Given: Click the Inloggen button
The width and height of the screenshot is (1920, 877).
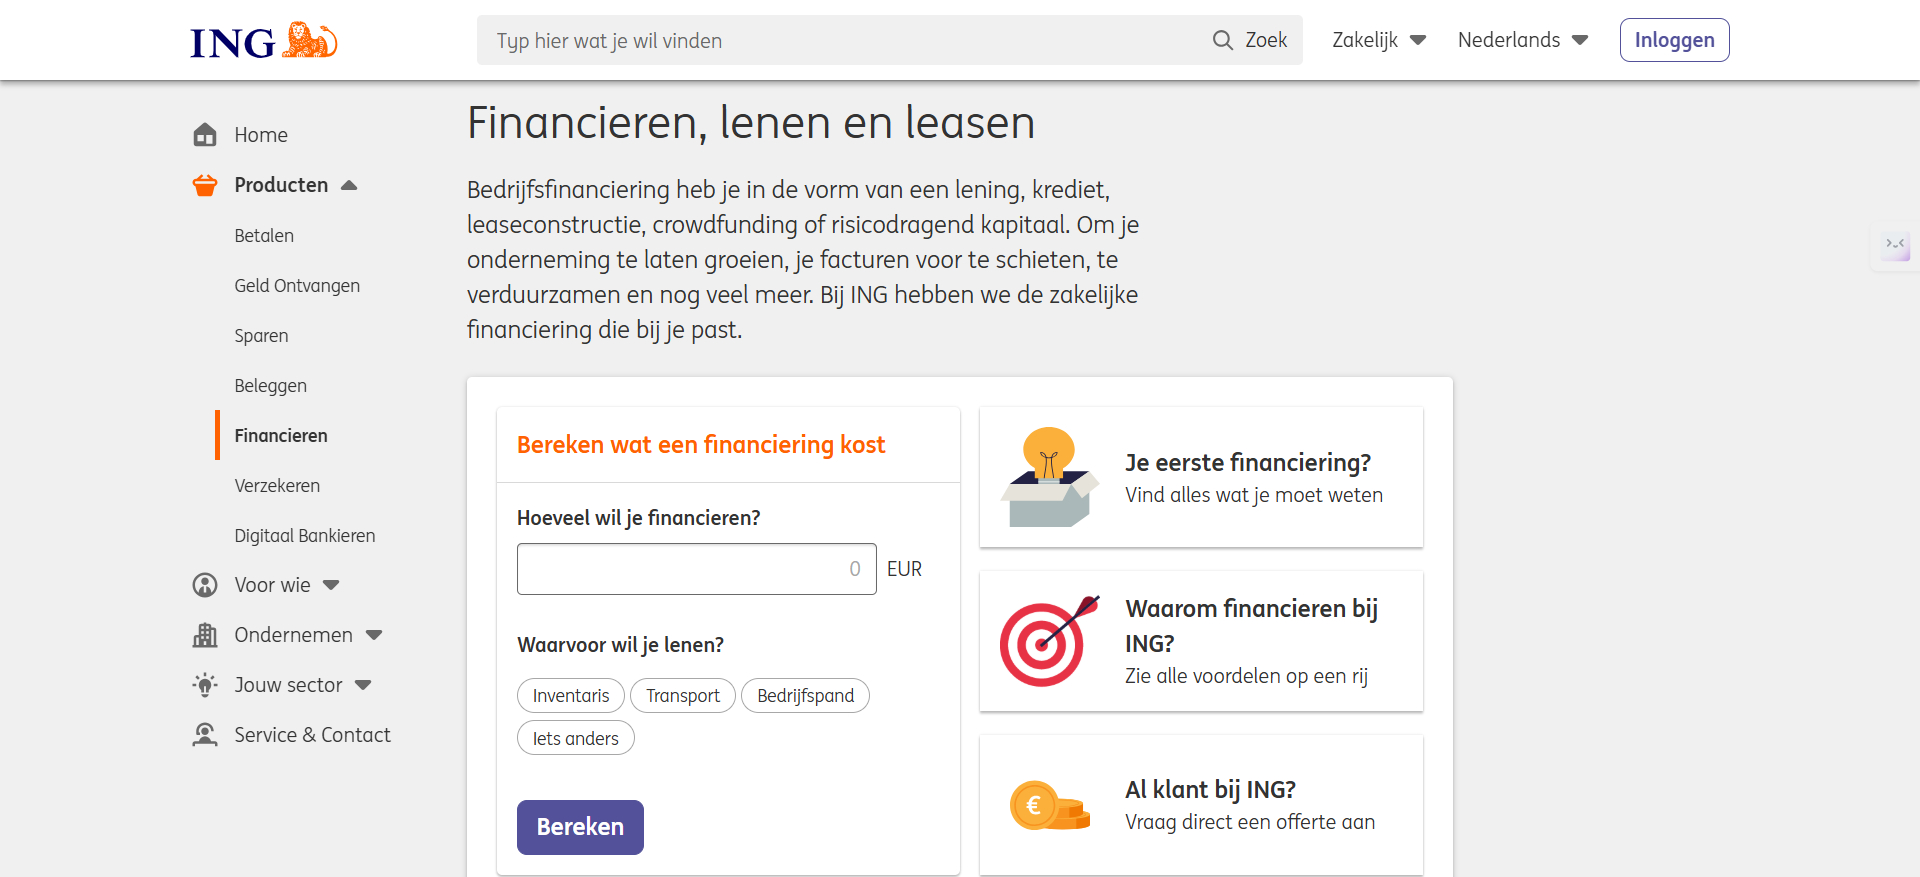Looking at the screenshot, I should (1674, 40).
